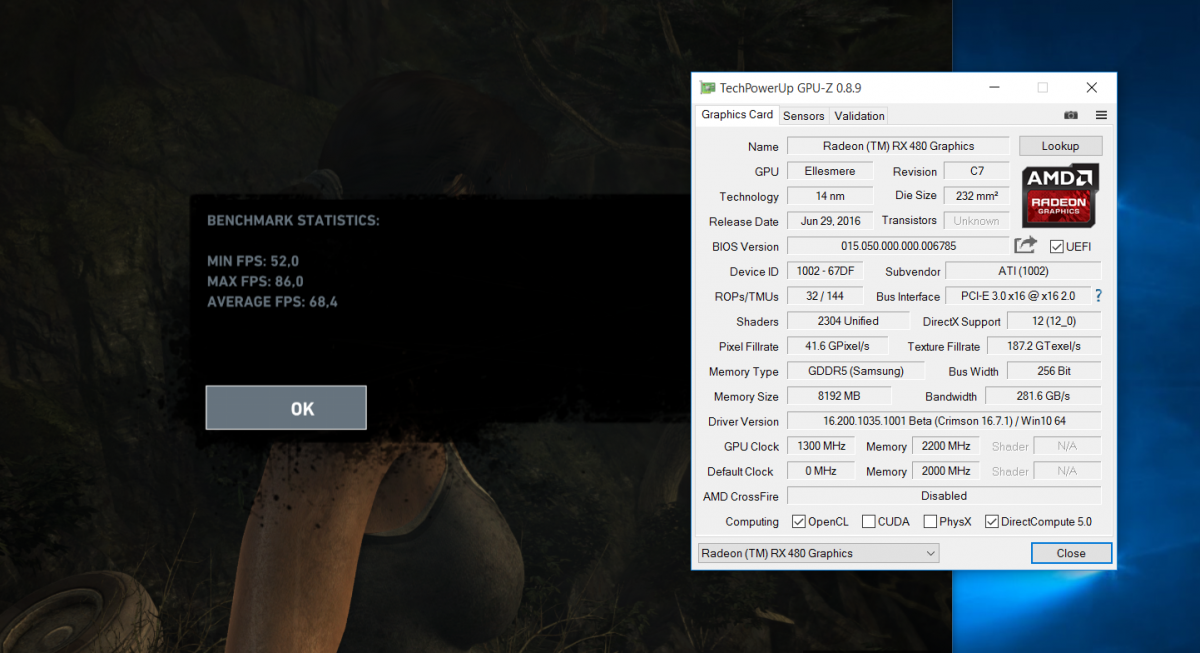Click the Release Date value Jun 29, 2016
The height and width of the screenshot is (653, 1200).
(830, 221)
